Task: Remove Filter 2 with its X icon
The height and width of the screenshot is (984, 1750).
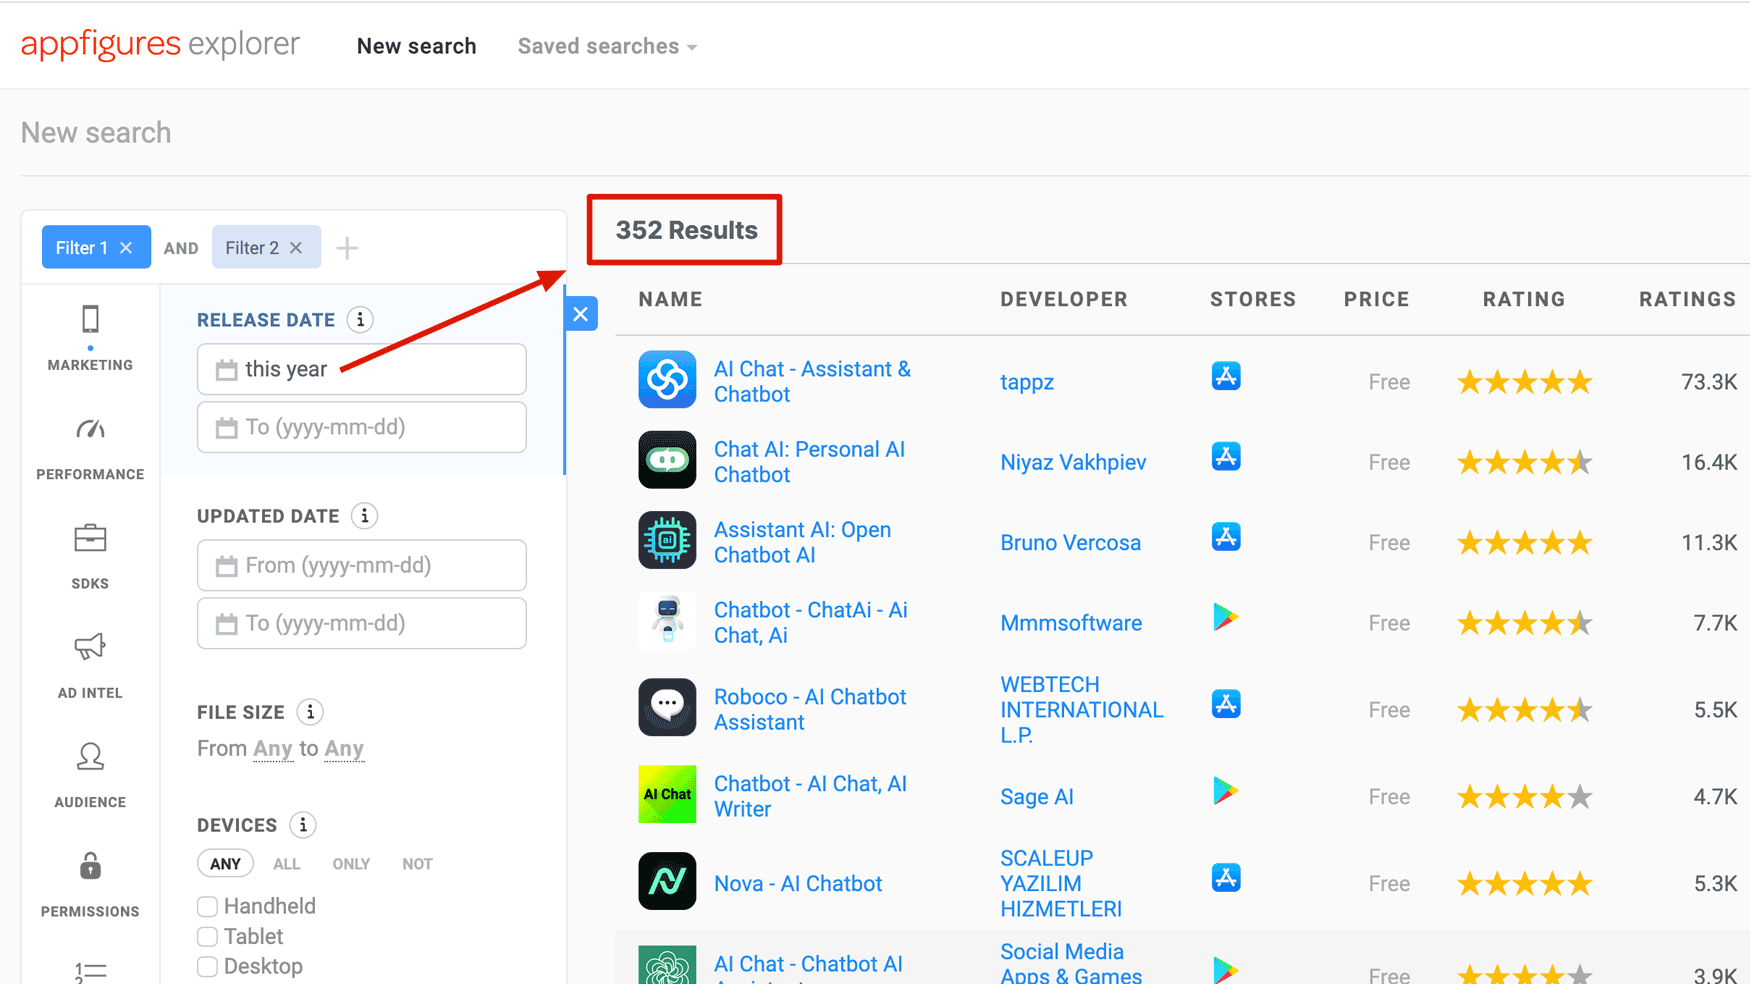Action: 296,248
